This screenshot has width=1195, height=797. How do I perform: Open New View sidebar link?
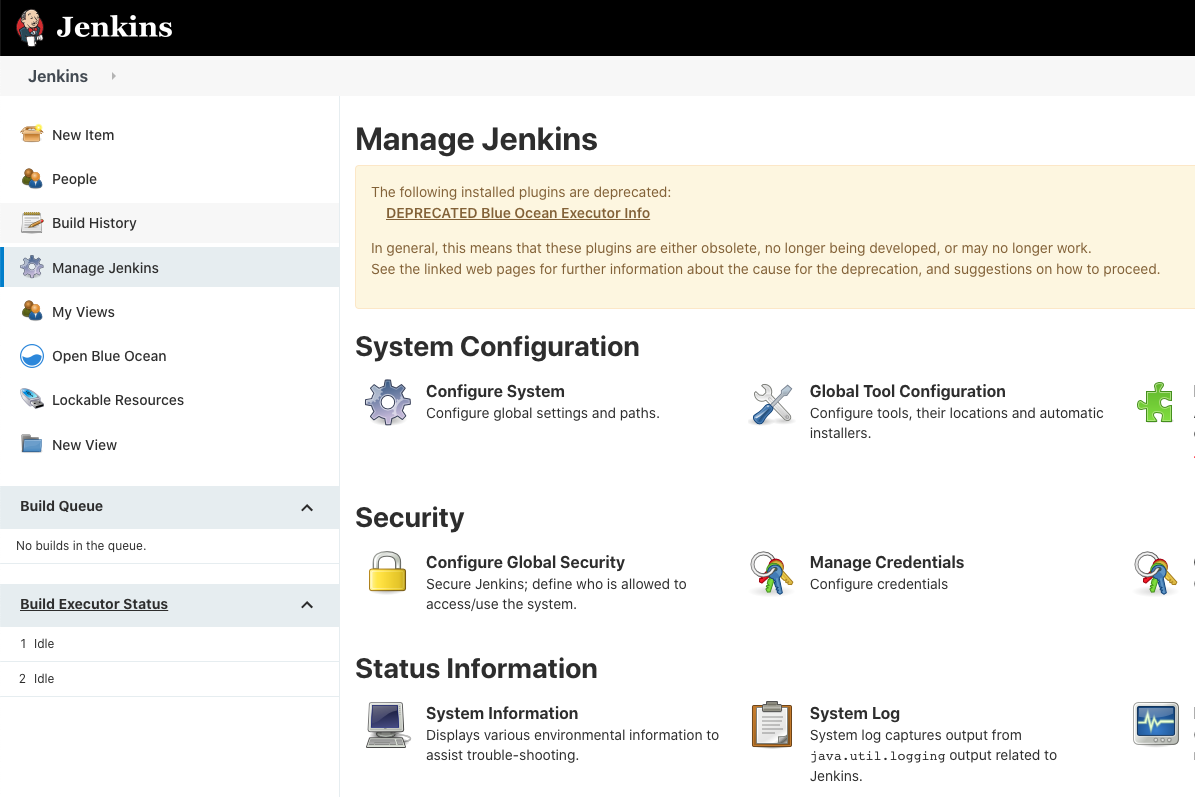tap(85, 445)
